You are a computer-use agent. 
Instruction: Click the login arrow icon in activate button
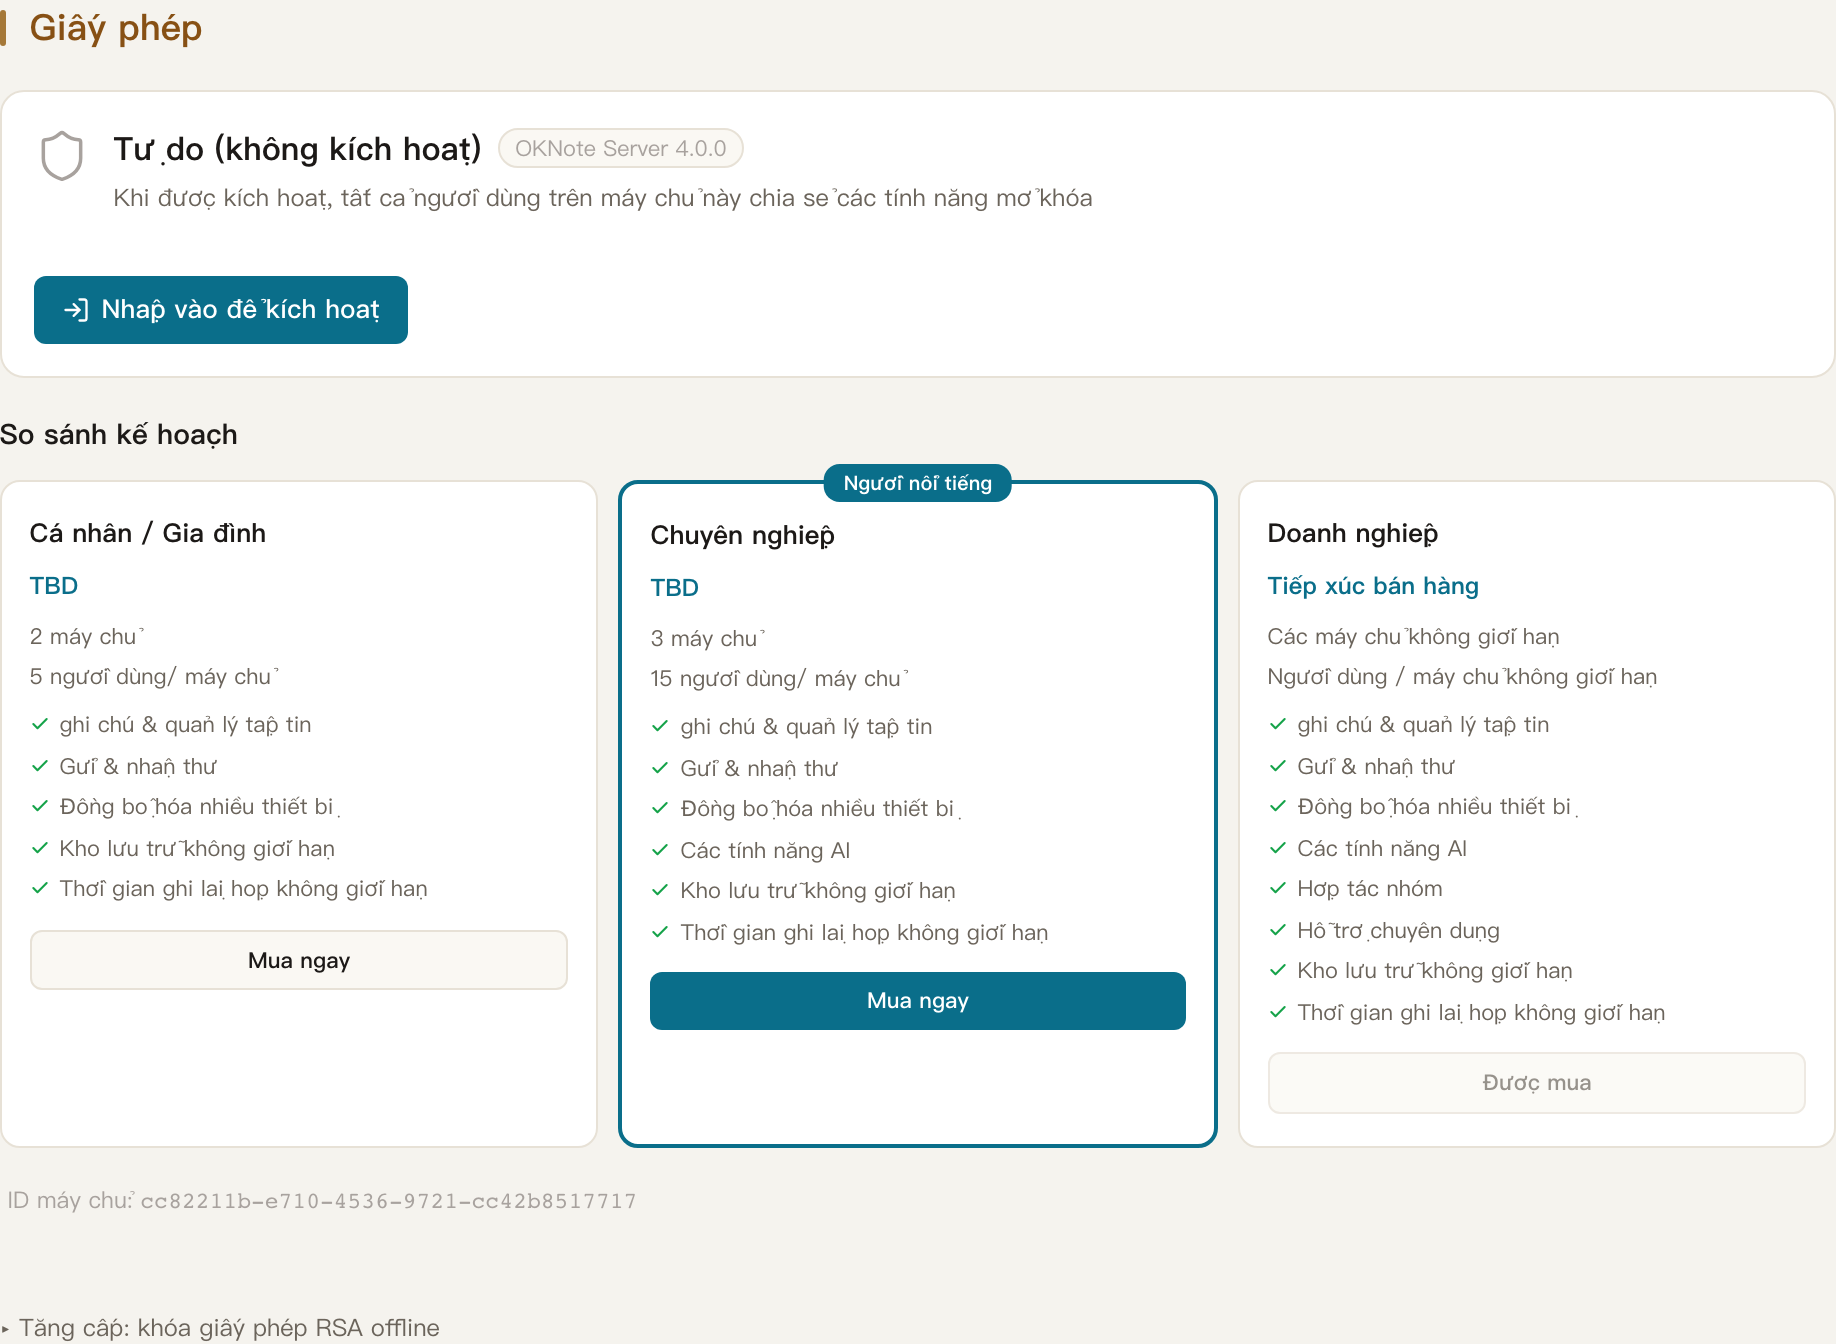76,310
